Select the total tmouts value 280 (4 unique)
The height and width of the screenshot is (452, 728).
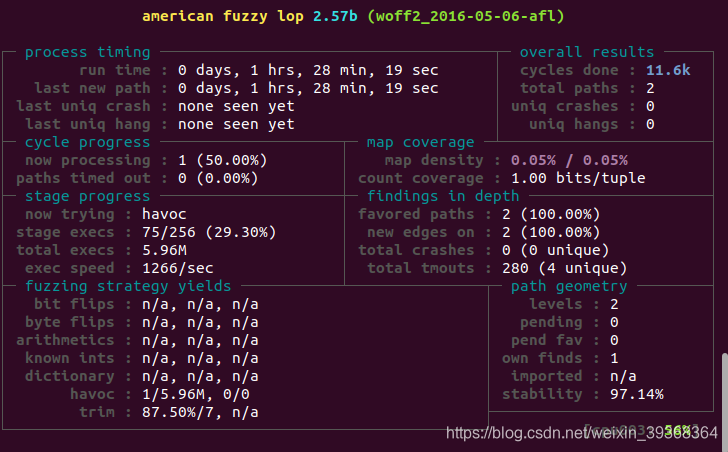[x=565, y=269]
